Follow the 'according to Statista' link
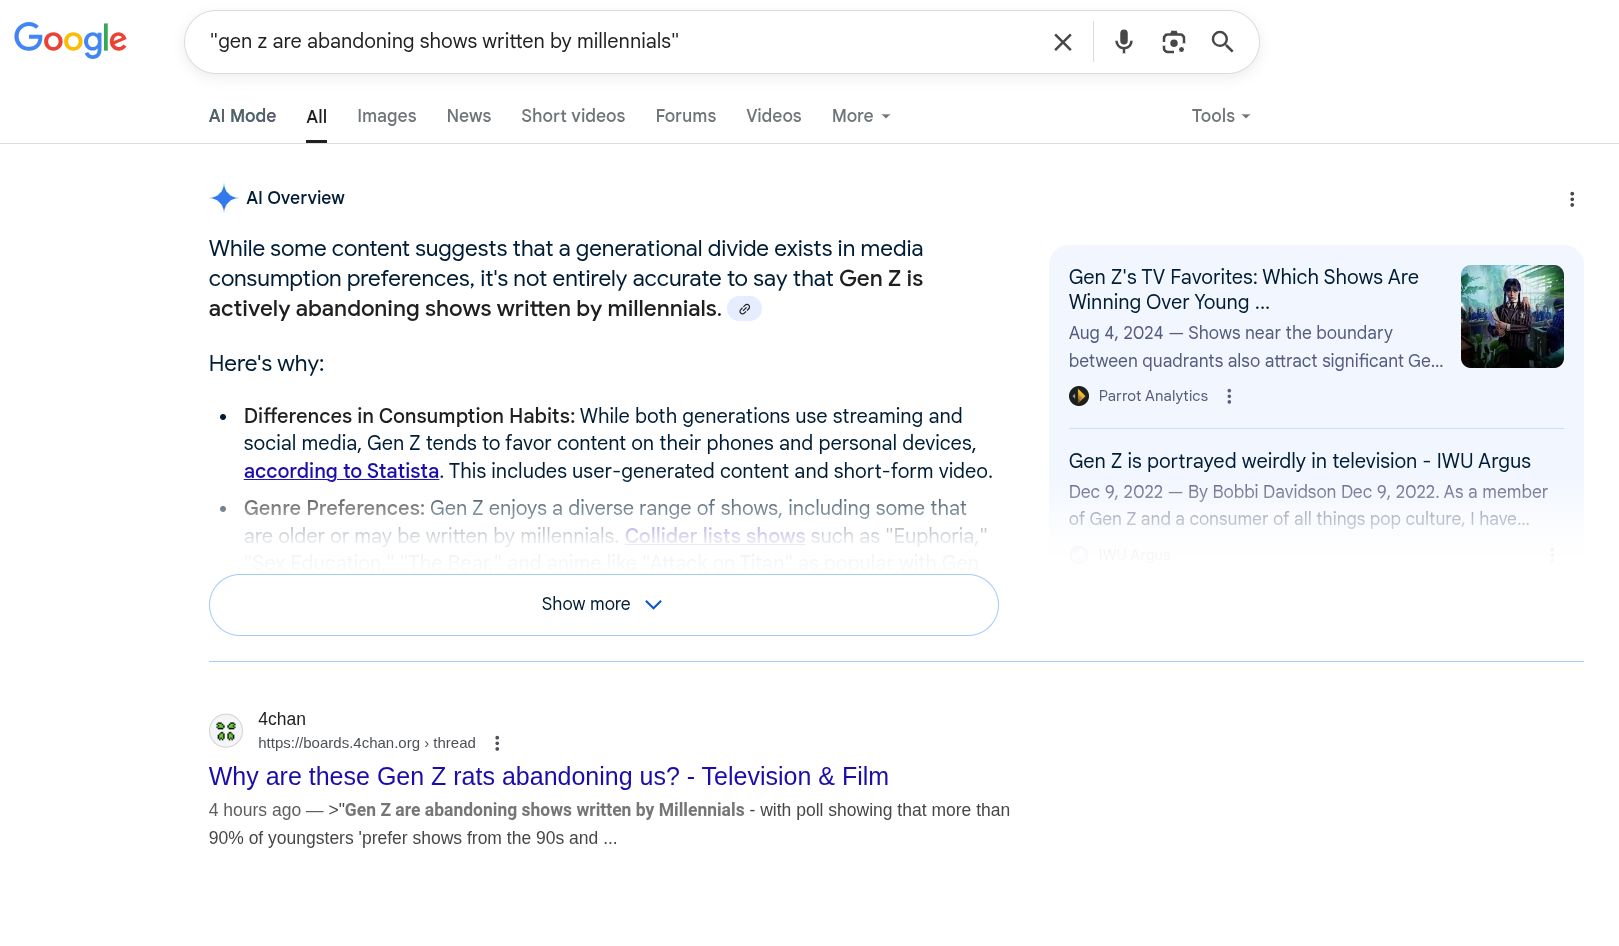The image size is (1619, 946). (341, 471)
